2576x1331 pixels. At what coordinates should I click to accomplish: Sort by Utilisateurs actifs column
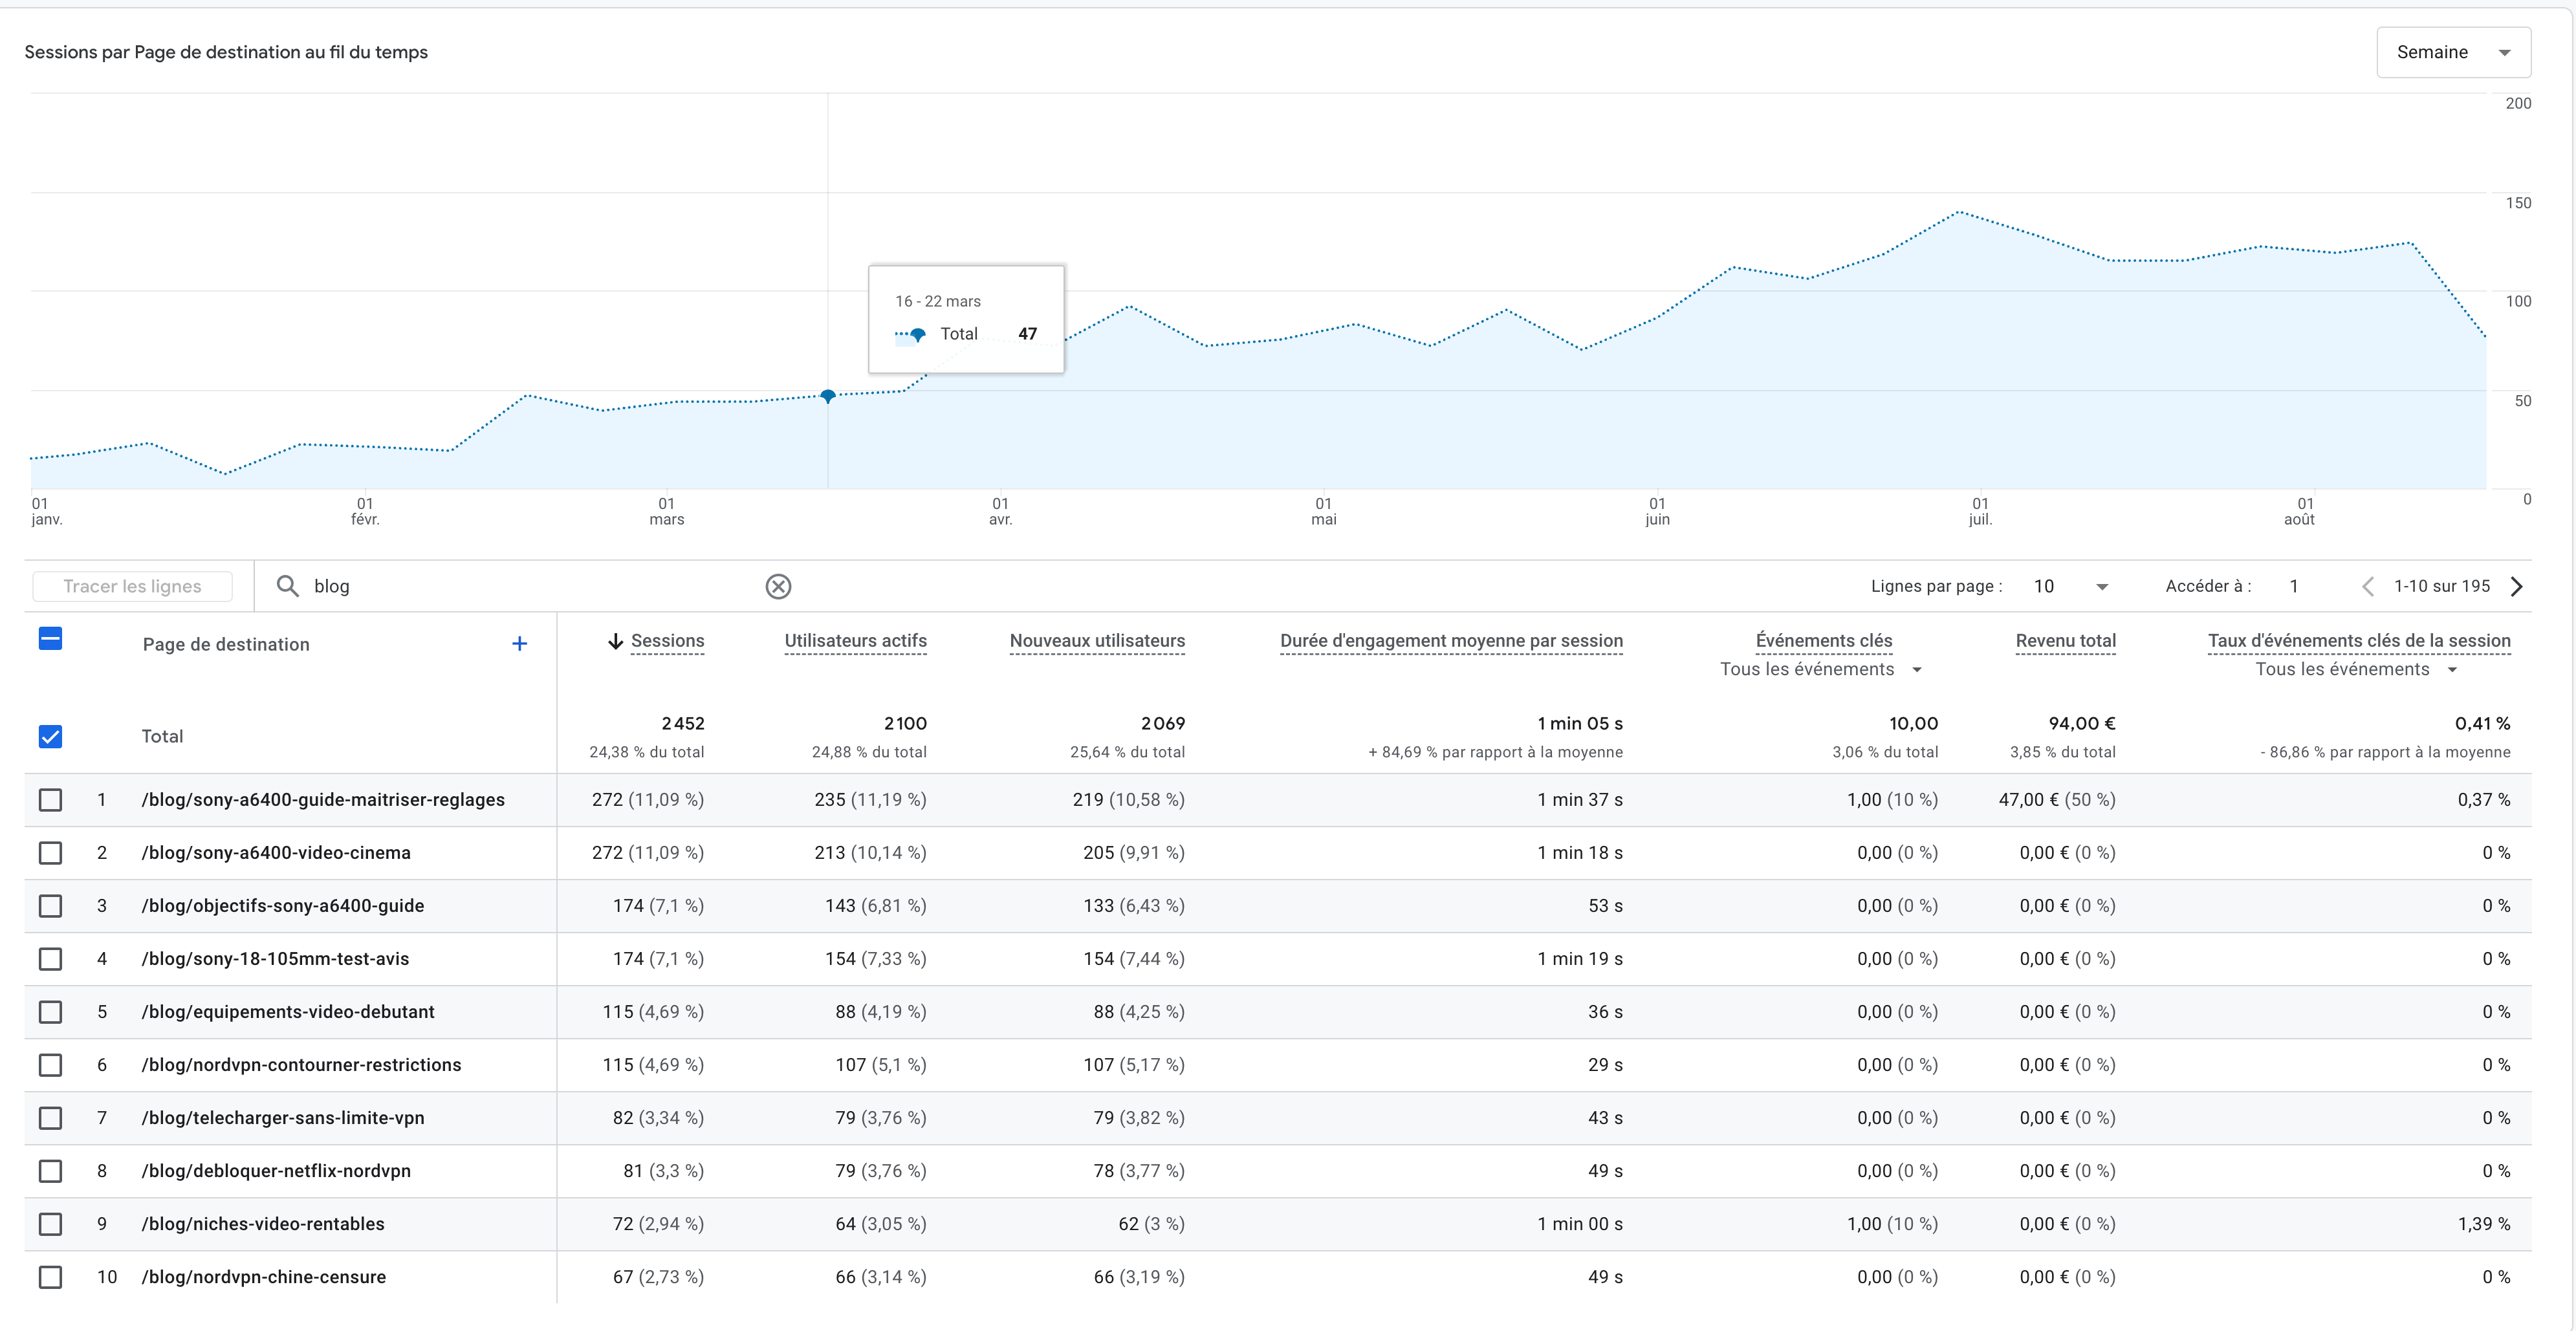[855, 641]
